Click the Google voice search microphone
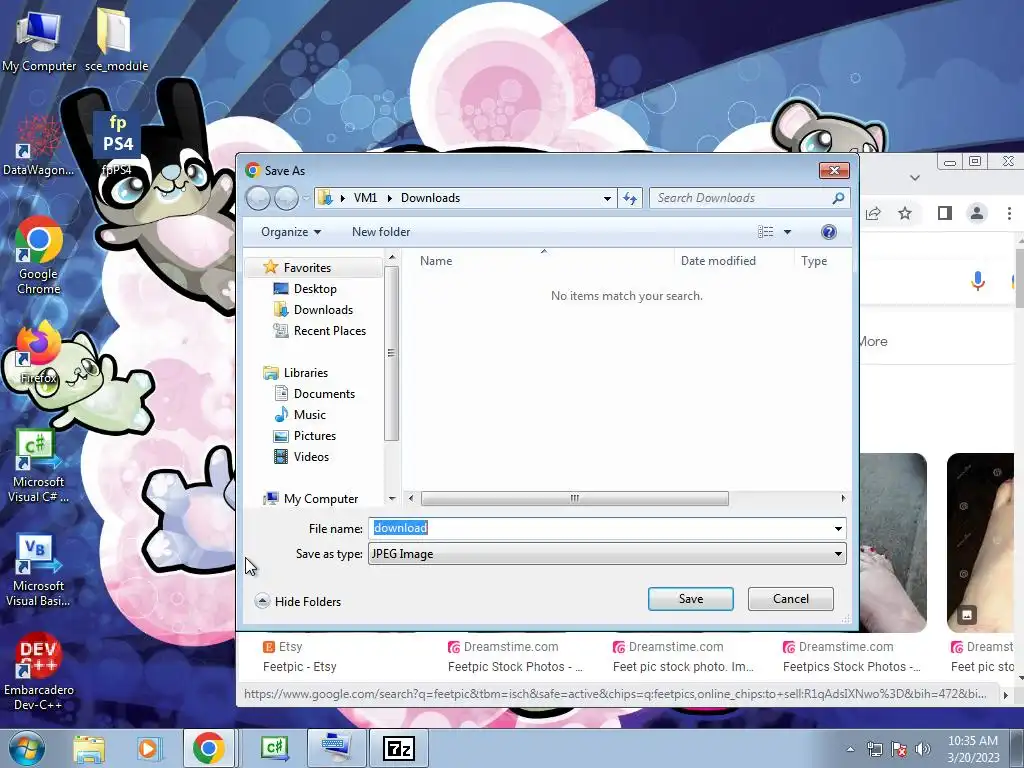 pyautogui.click(x=978, y=281)
